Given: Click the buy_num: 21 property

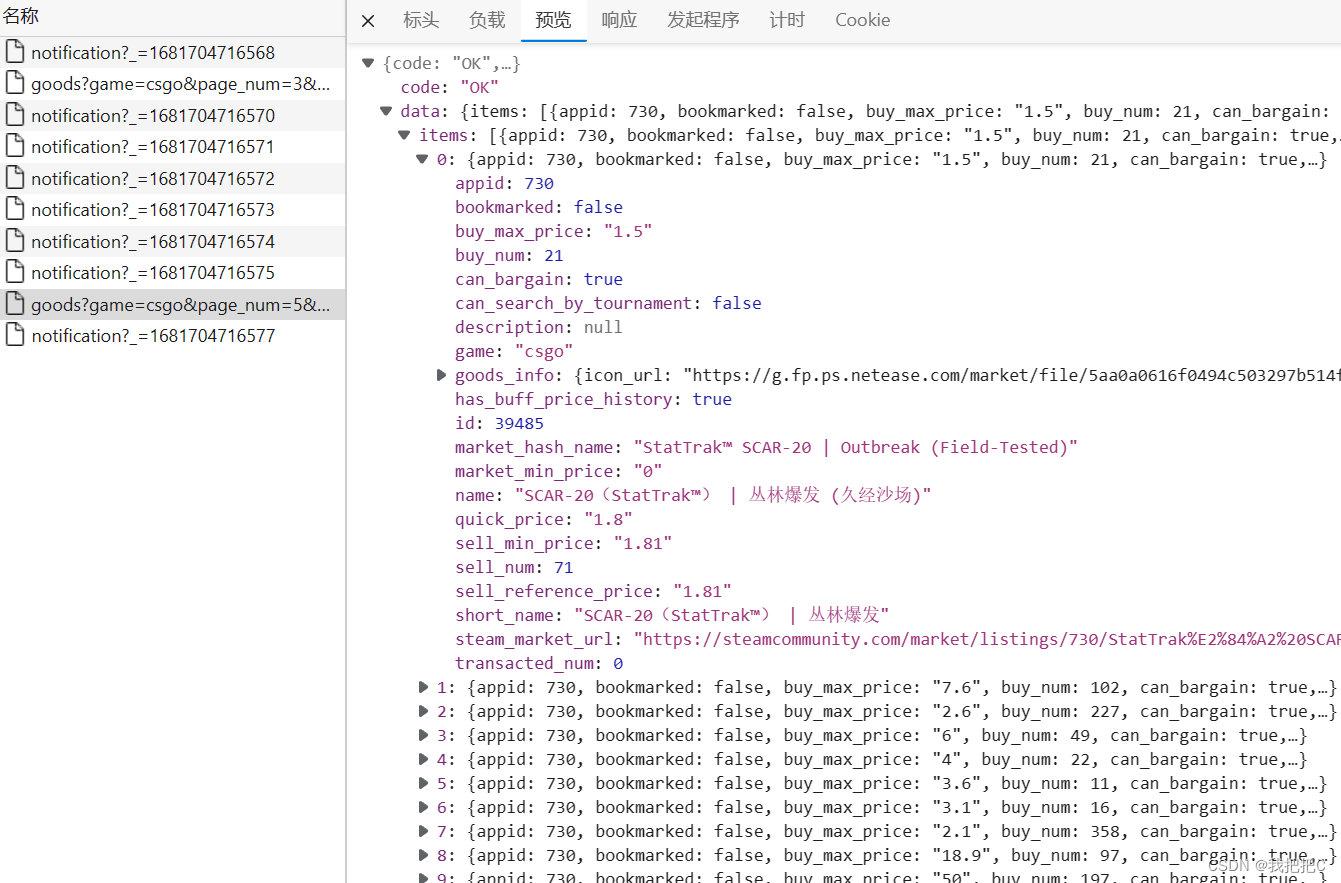Looking at the screenshot, I should point(509,255).
